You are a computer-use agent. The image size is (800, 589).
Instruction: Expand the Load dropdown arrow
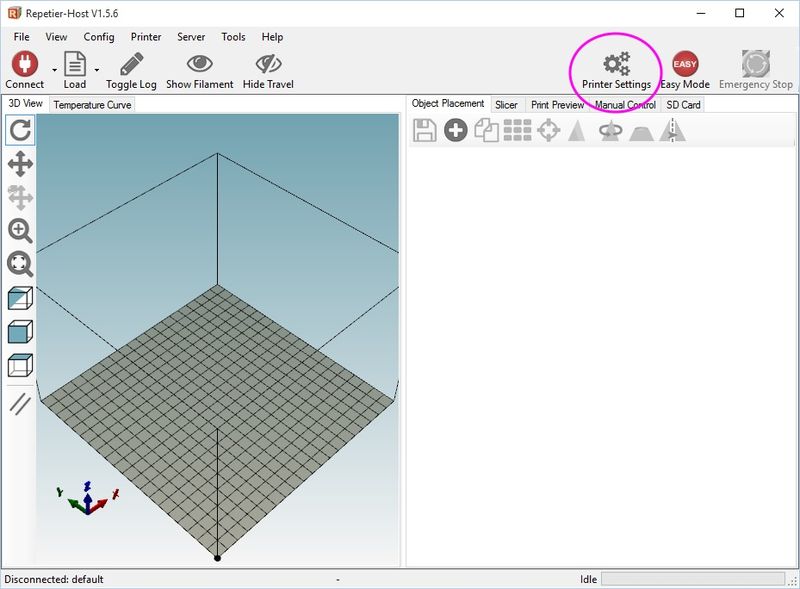pyautogui.click(x=97, y=70)
